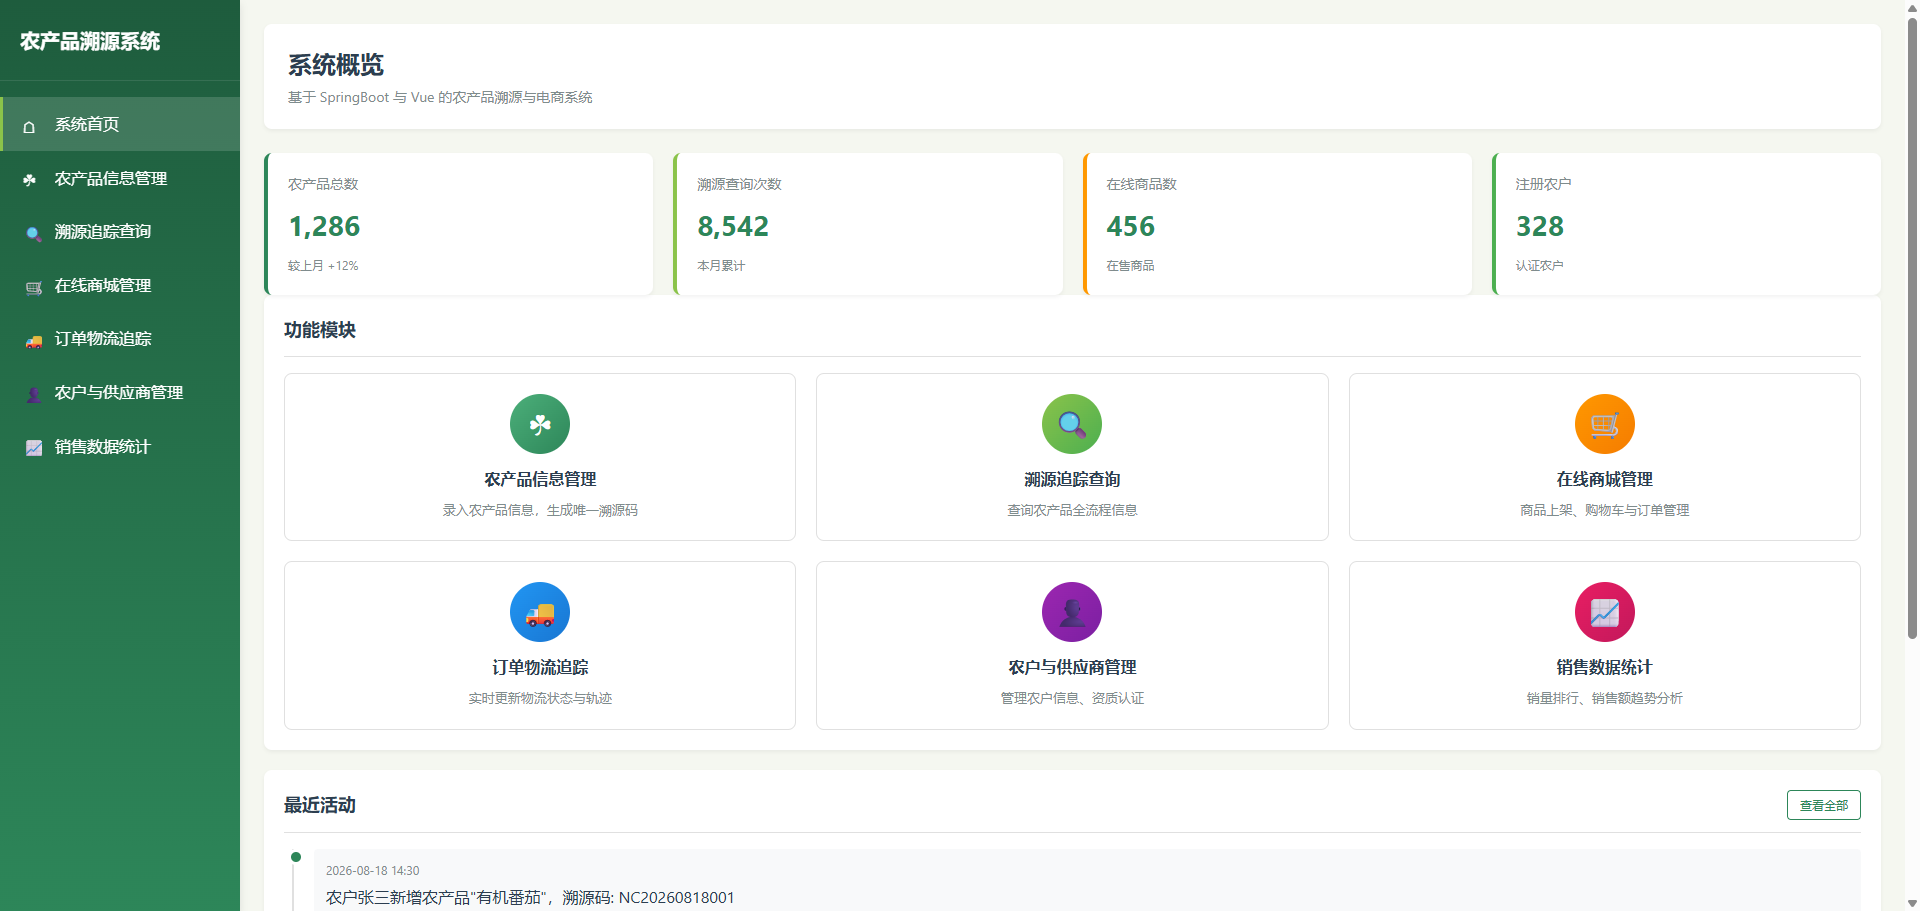This screenshot has width=1920, height=911.
Task: Click the green clover circle icon in 功能模块
Action: pyautogui.click(x=540, y=424)
